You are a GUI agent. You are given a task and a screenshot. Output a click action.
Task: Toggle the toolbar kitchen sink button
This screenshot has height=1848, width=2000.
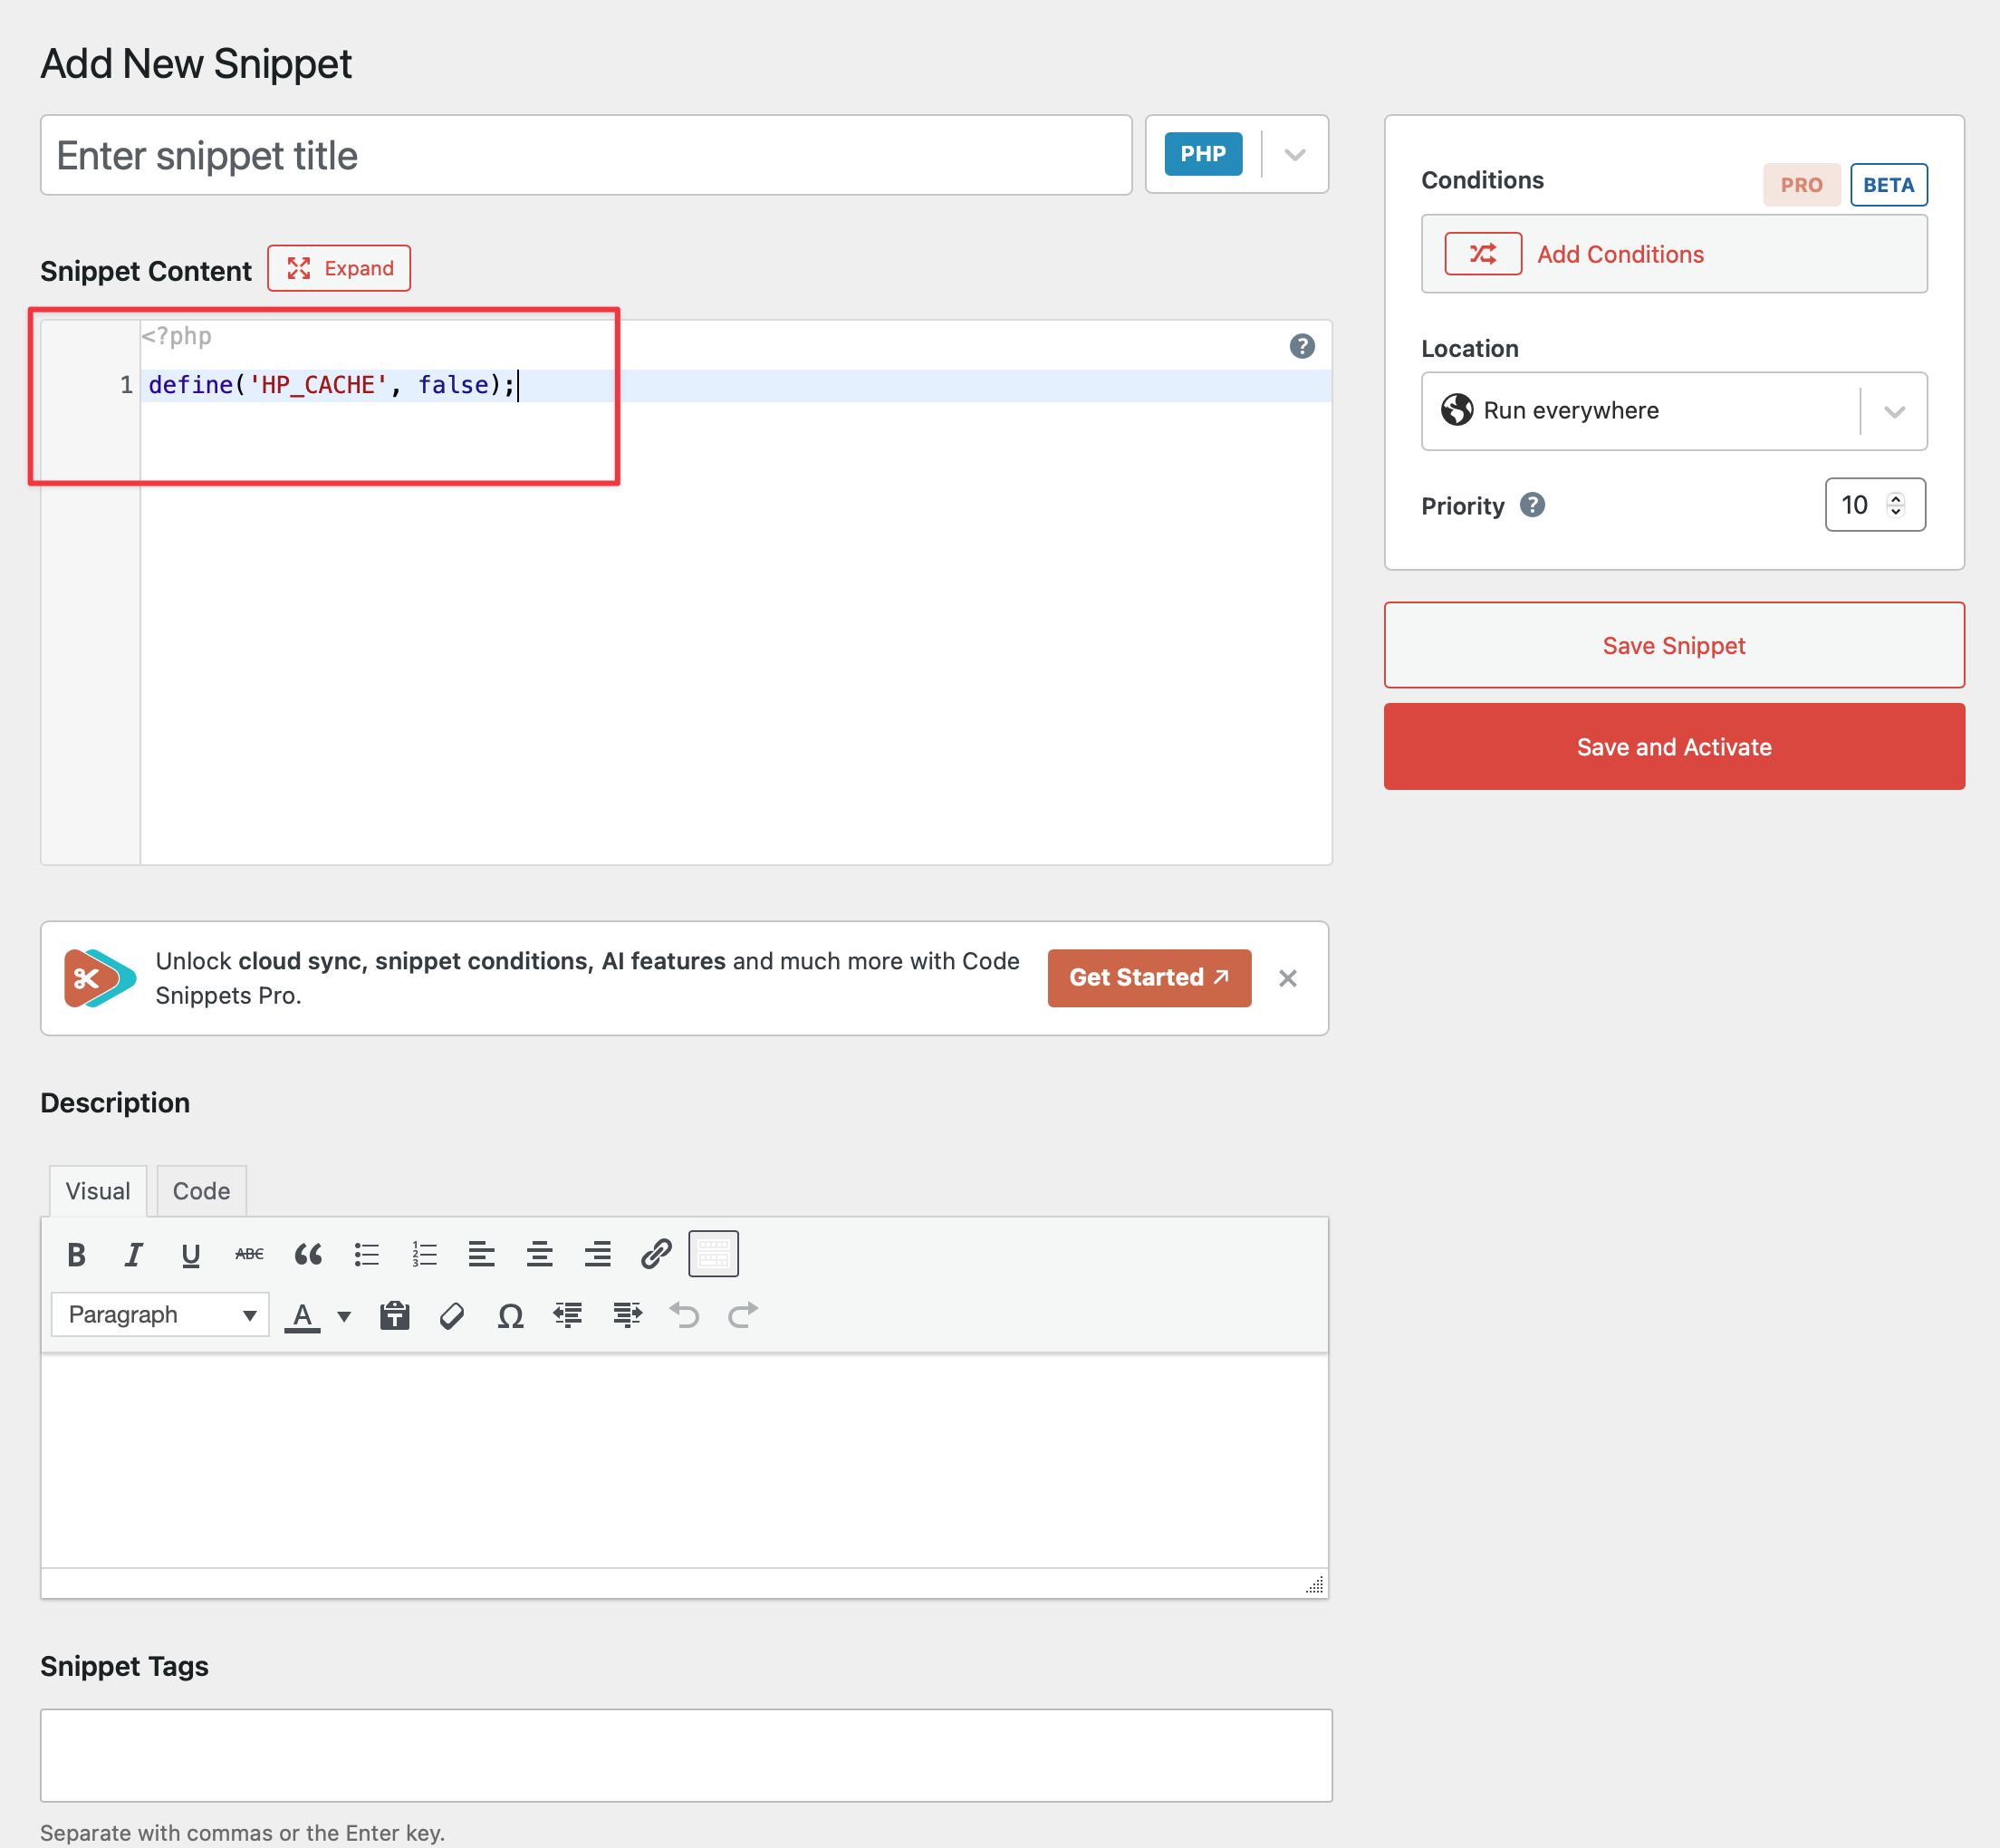click(x=713, y=1254)
